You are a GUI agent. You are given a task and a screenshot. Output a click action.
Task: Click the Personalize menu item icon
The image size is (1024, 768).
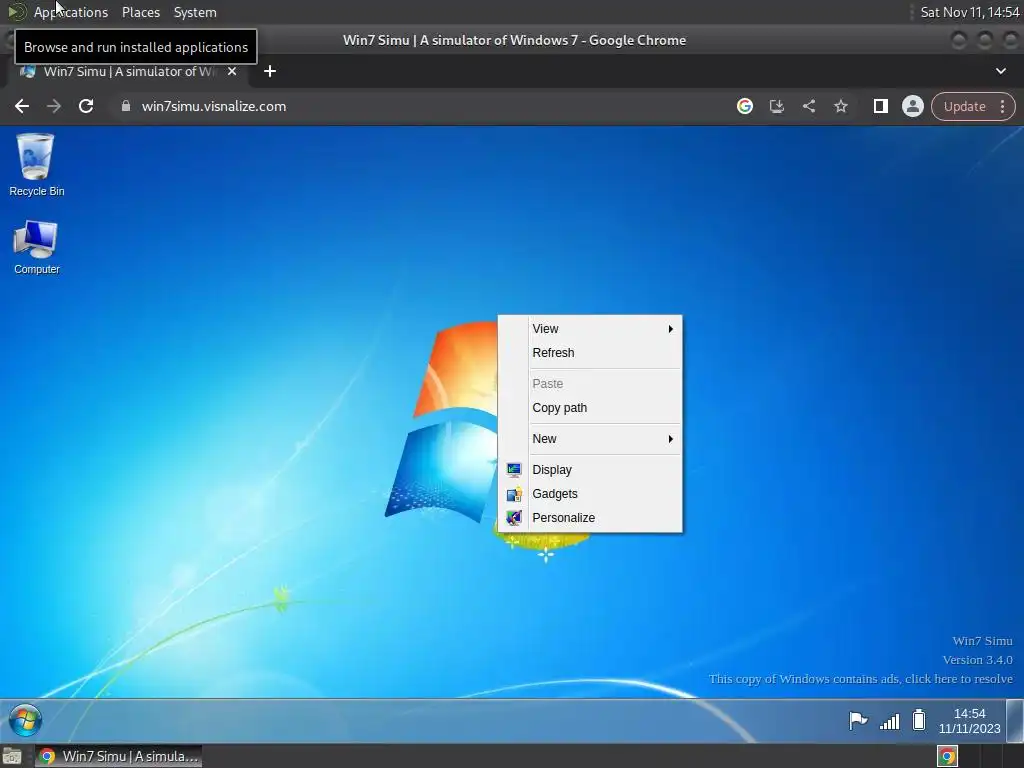coord(514,518)
